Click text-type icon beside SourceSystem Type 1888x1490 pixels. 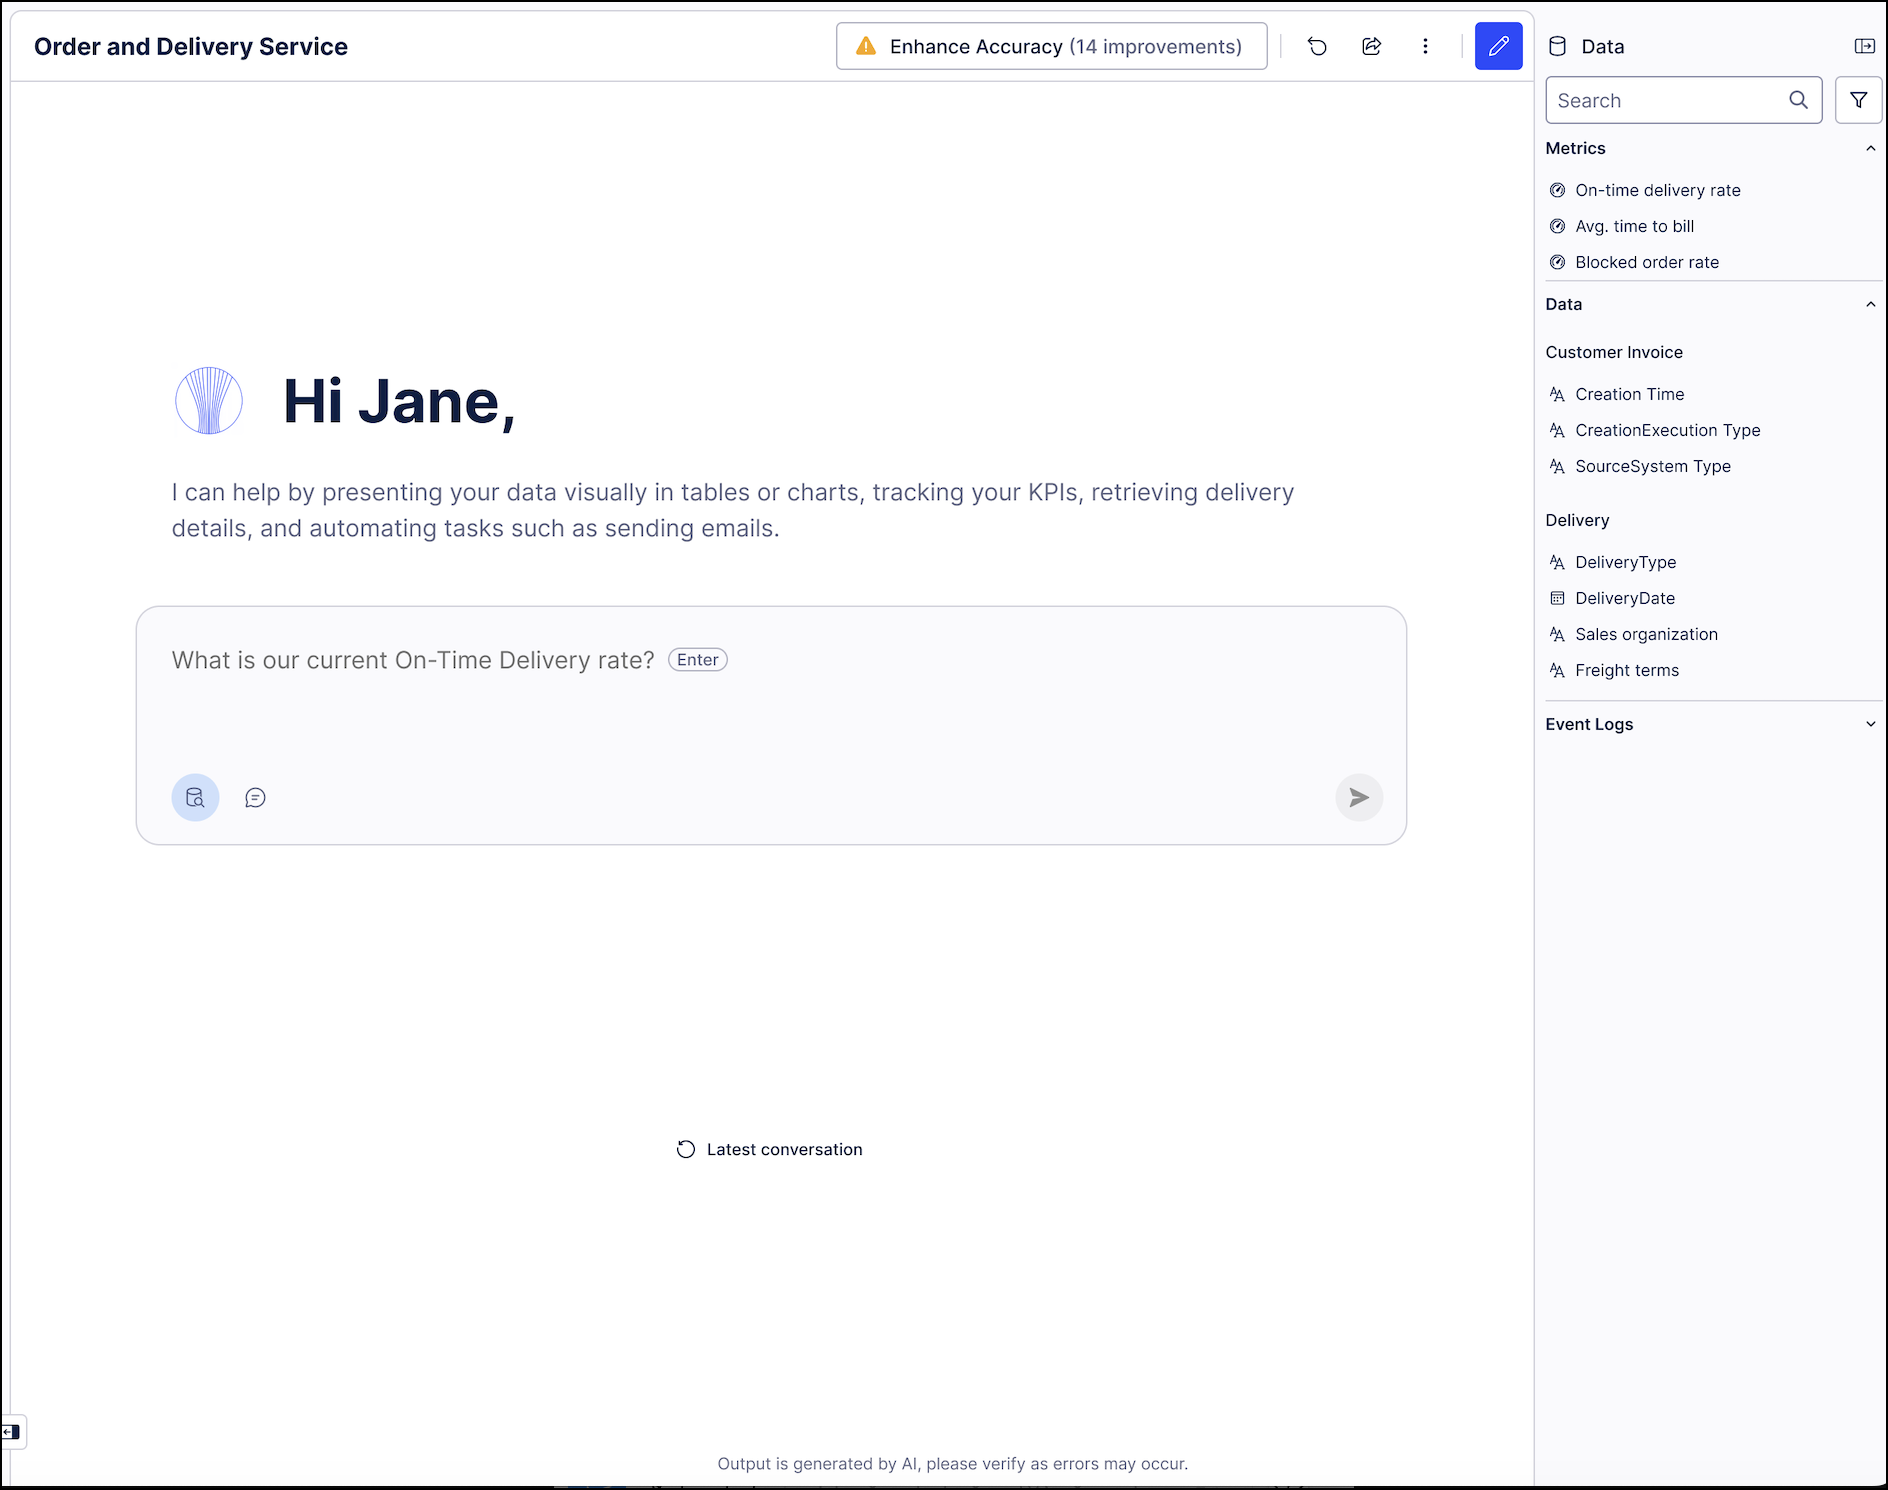pyautogui.click(x=1557, y=466)
